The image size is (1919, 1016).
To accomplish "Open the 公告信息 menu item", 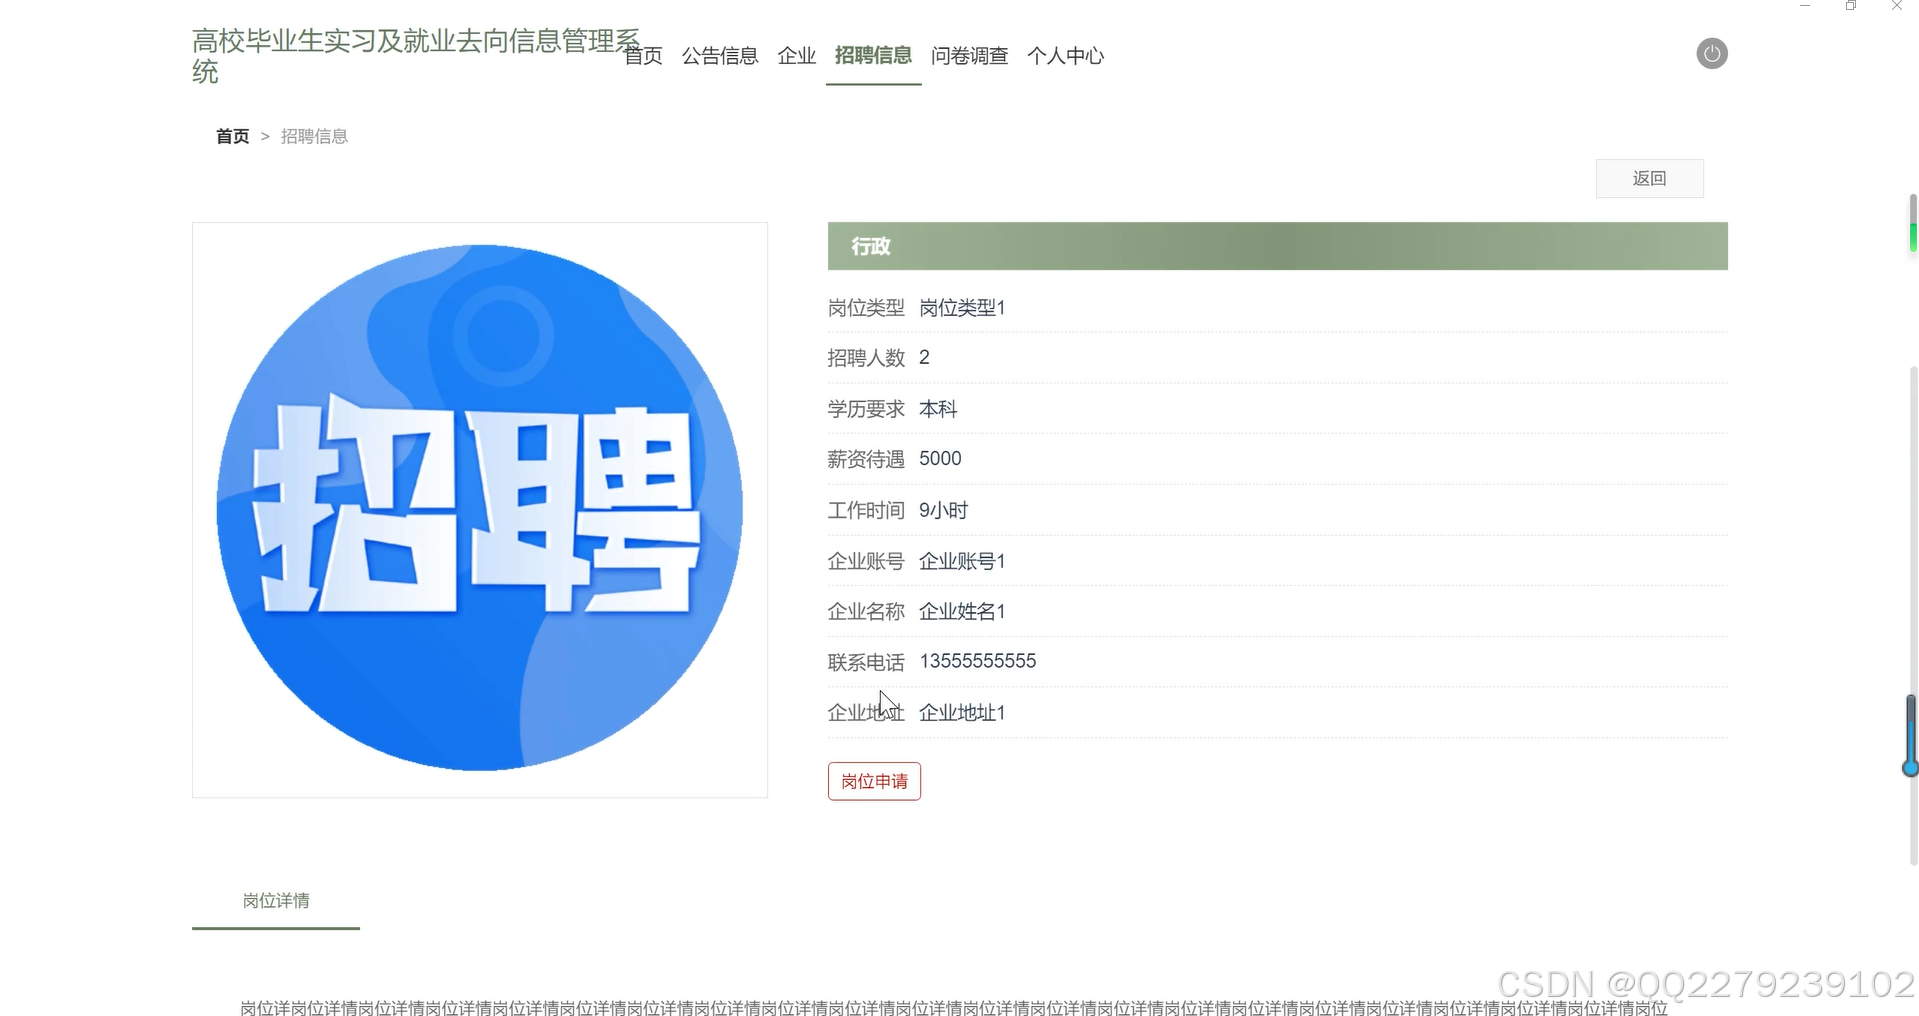I will pos(719,55).
